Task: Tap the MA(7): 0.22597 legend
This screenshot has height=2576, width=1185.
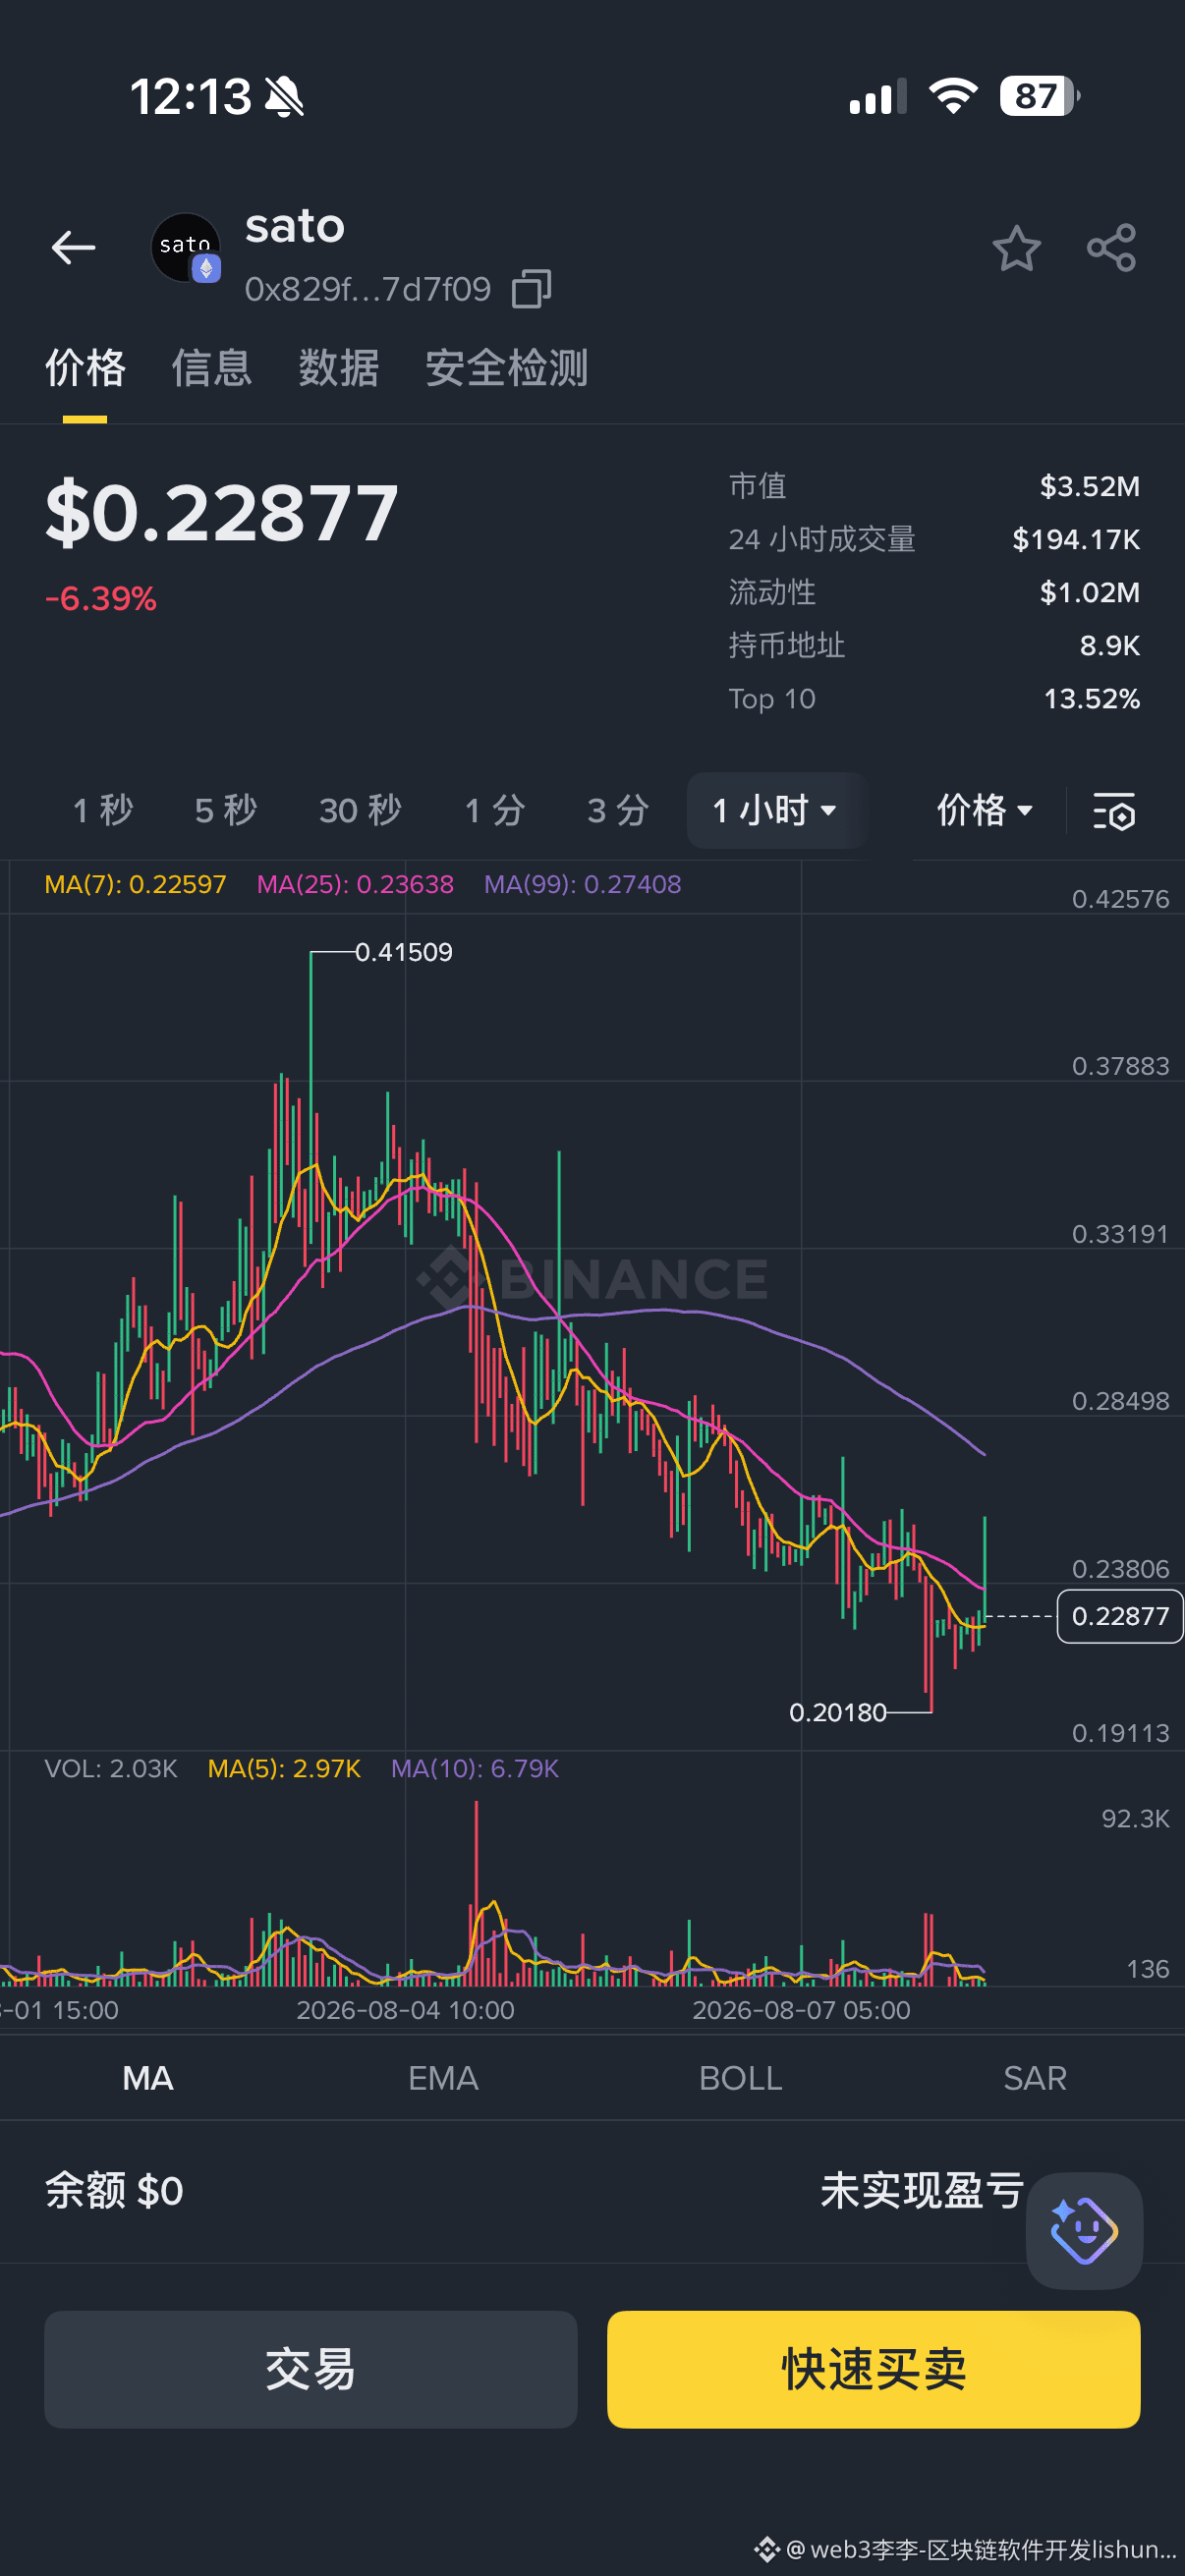Action: (x=136, y=884)
